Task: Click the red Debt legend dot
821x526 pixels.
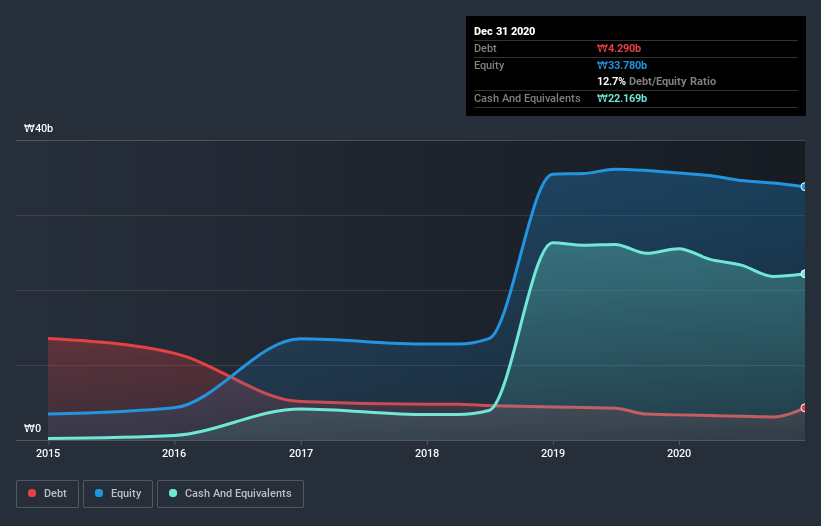Action: pyautogui.click(x=32, y=493)
